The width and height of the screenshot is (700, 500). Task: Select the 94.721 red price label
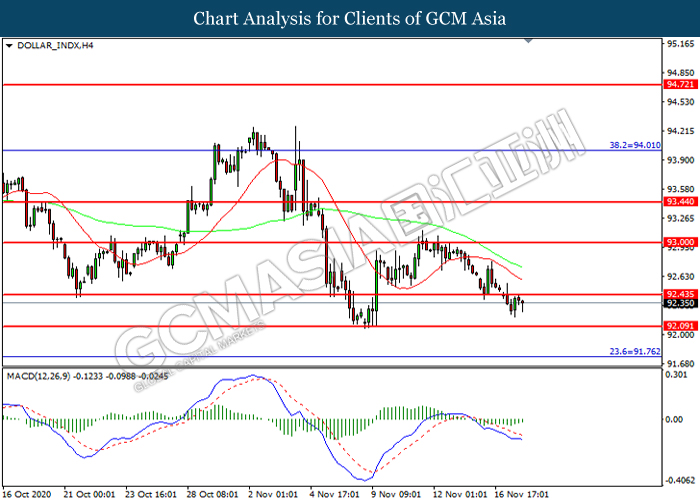680,84
